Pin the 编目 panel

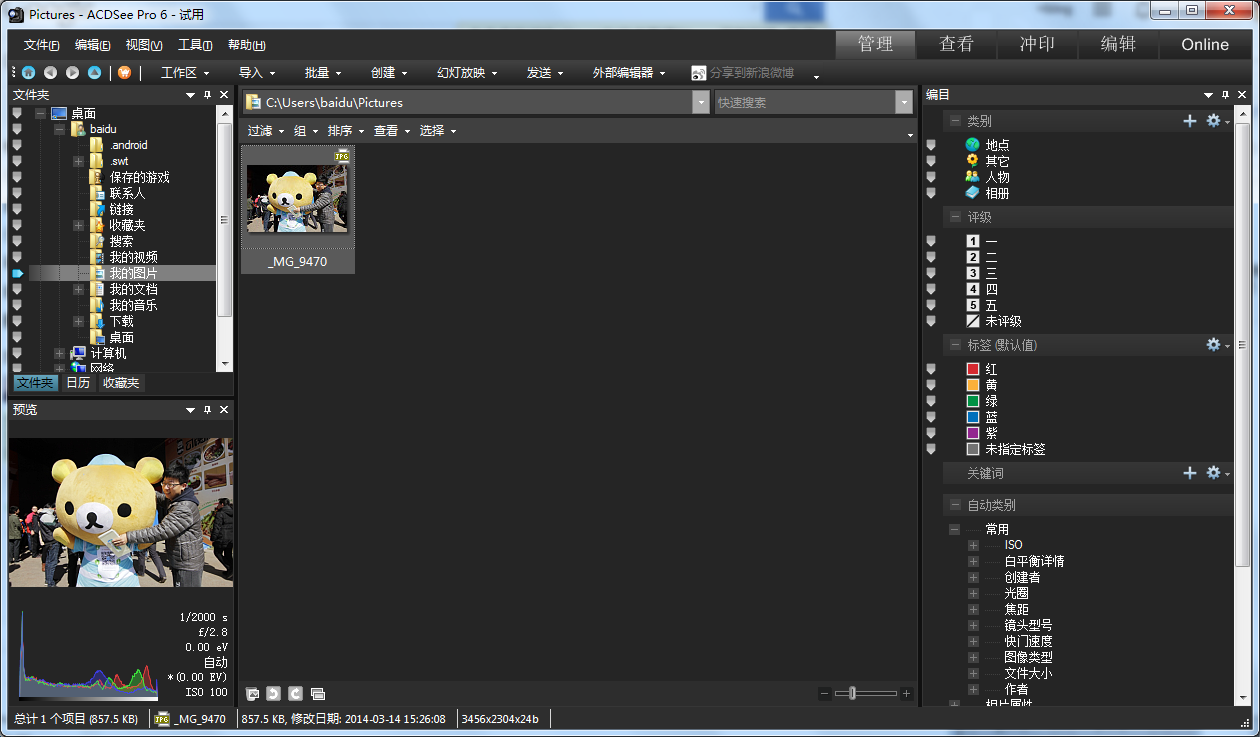click(1225, 95)
